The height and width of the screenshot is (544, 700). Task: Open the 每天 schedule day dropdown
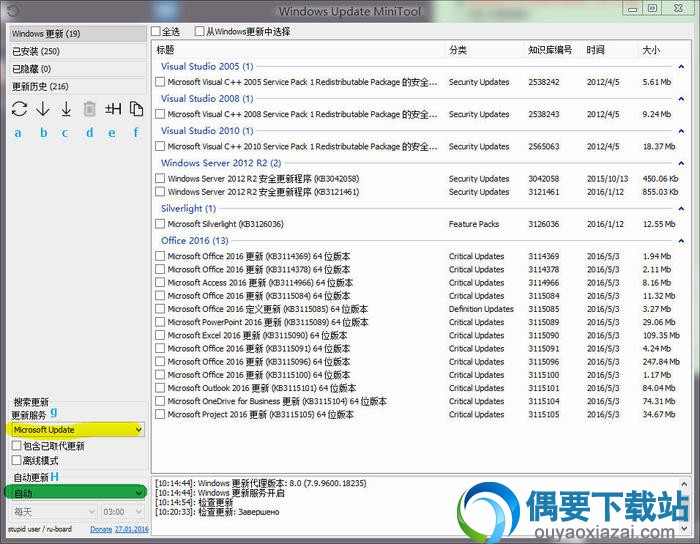(x=54, y=512)
